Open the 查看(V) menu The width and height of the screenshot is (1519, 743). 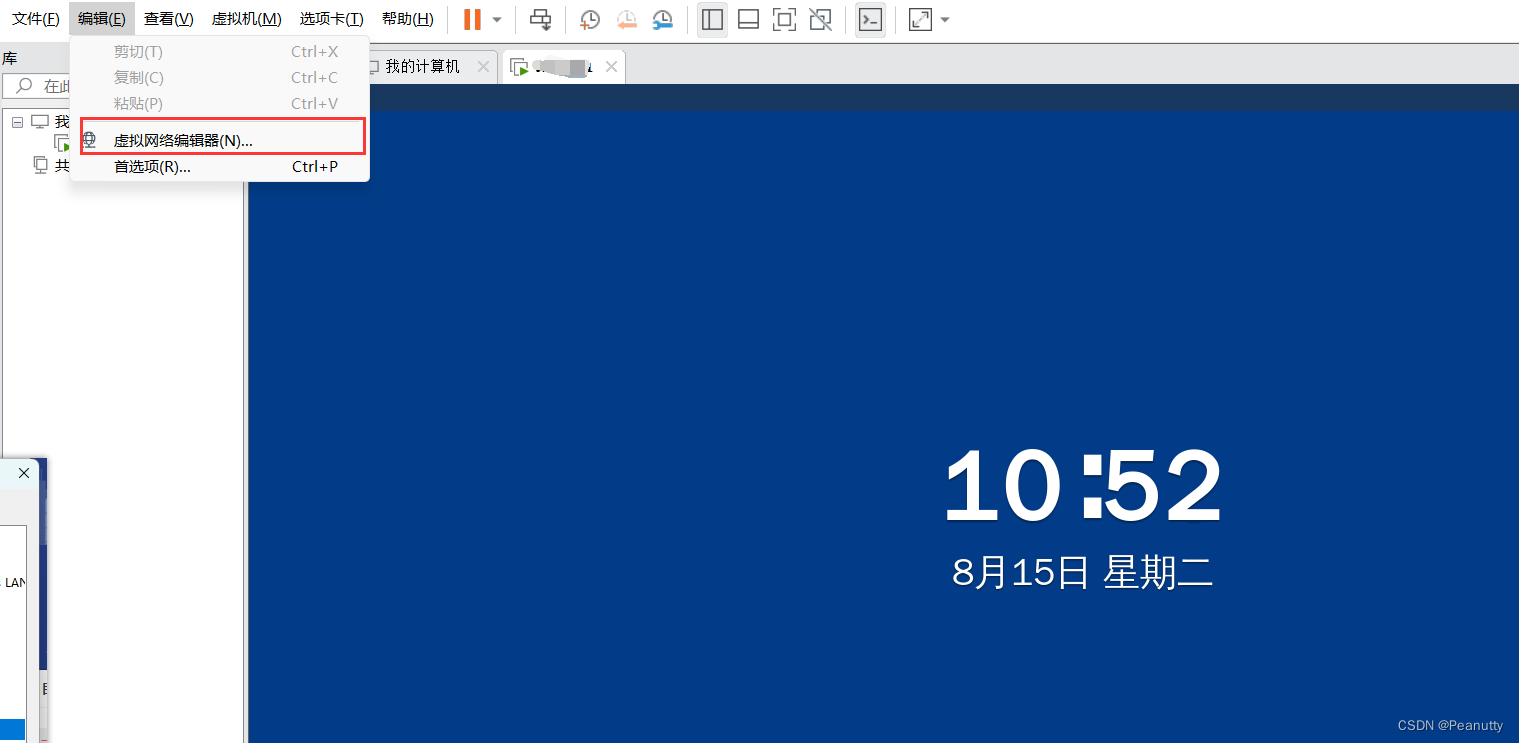(x=168, y=19)
